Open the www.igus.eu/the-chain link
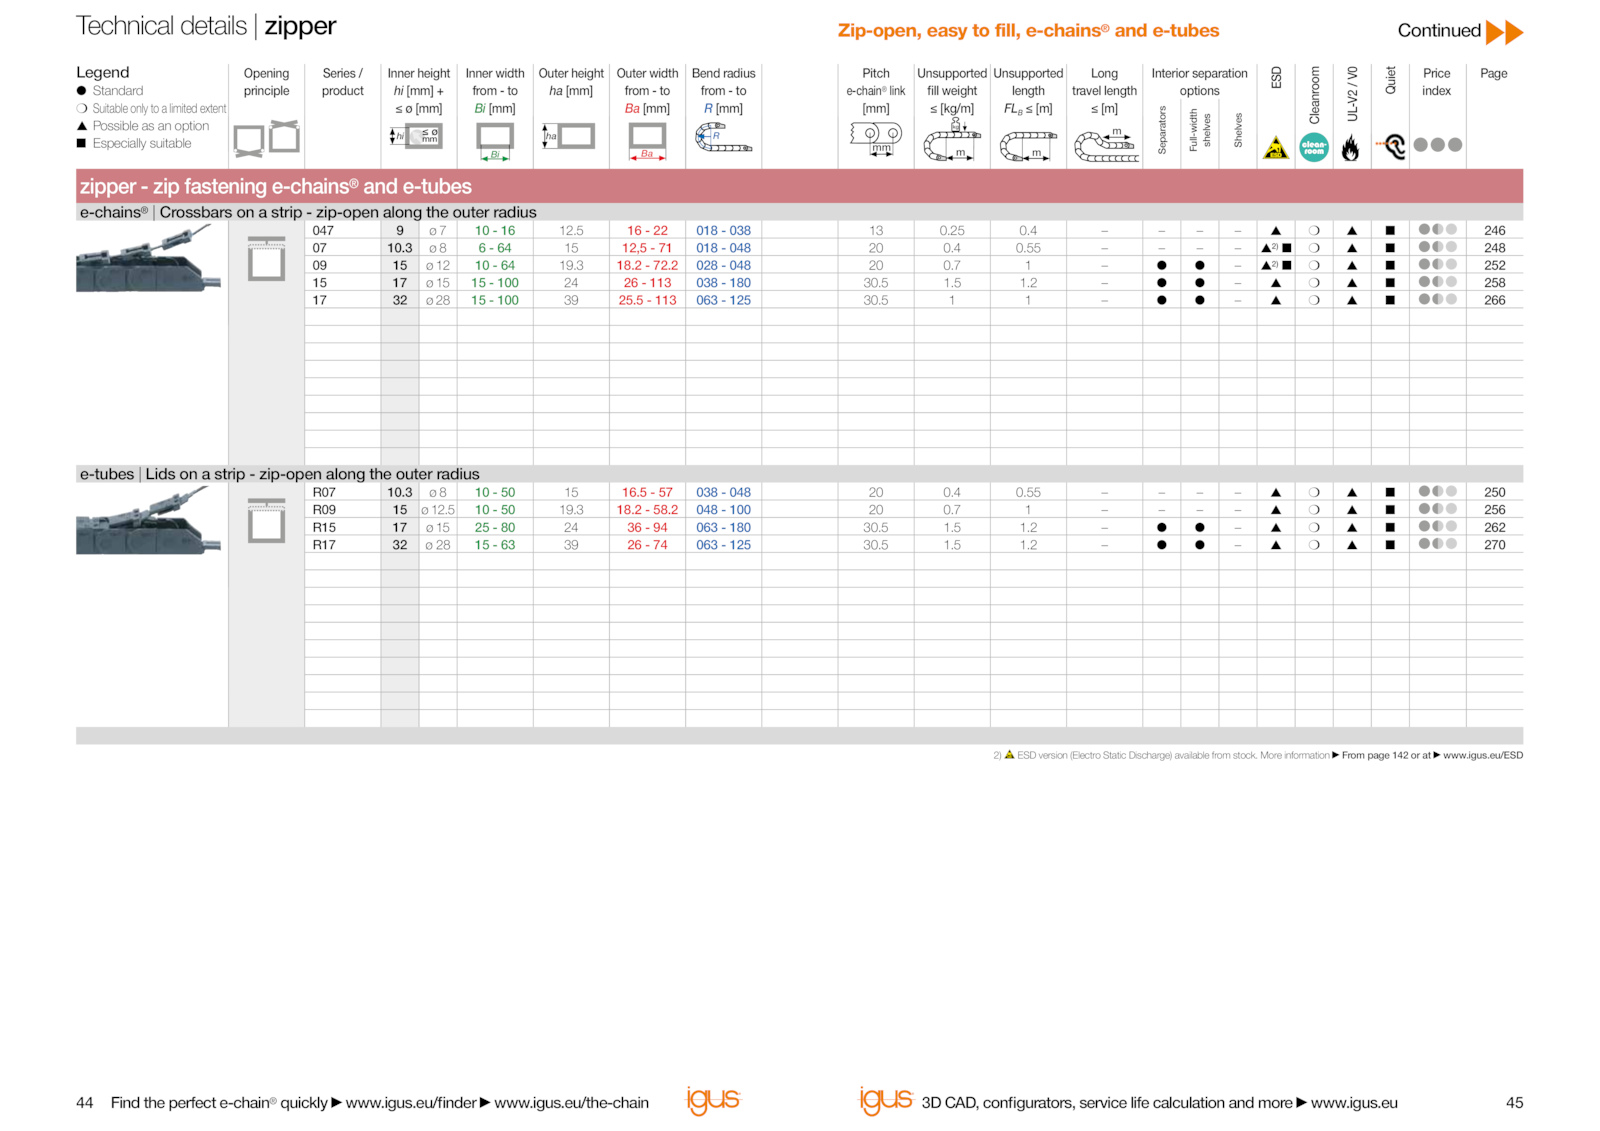 point(572,1103)
